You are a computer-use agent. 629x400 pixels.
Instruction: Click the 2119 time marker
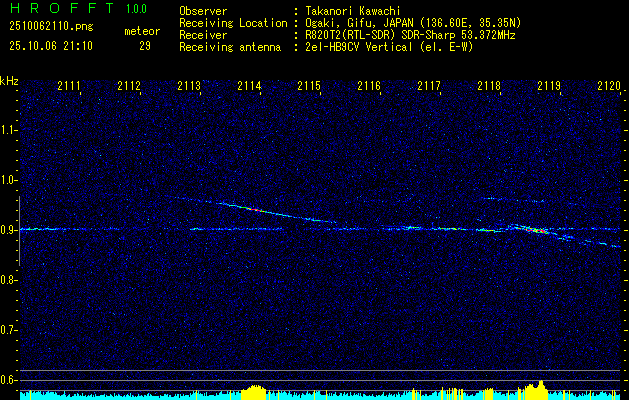tap(549, 87)
